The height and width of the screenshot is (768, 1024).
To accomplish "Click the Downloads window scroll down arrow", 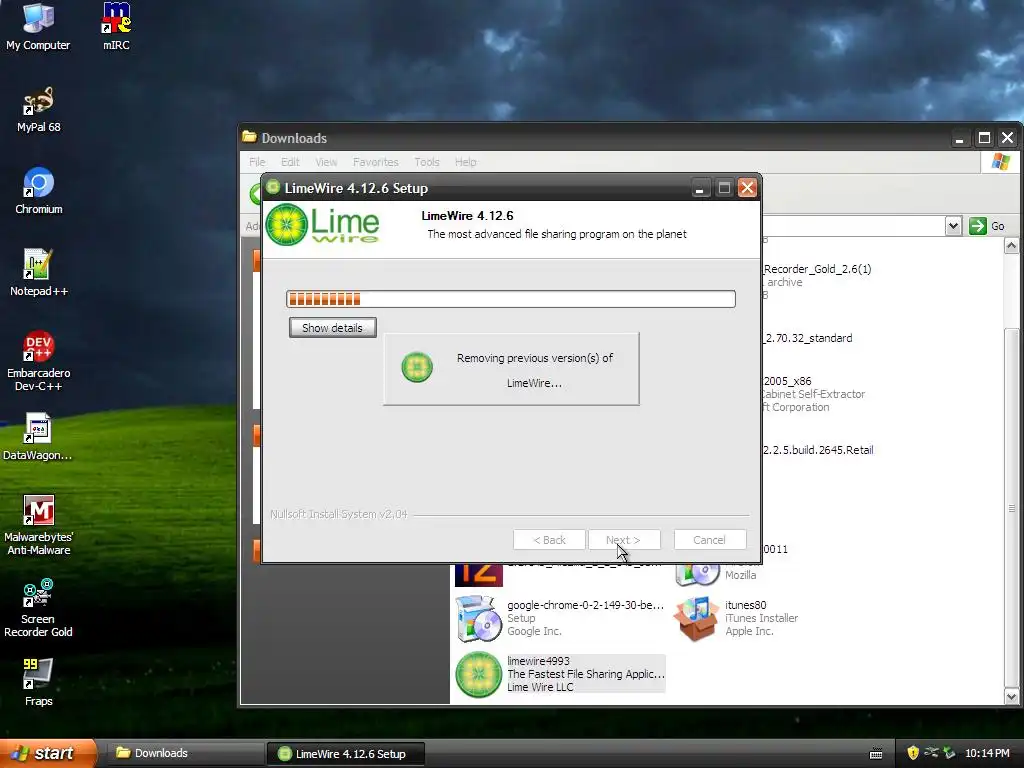I will (1011, 697).
